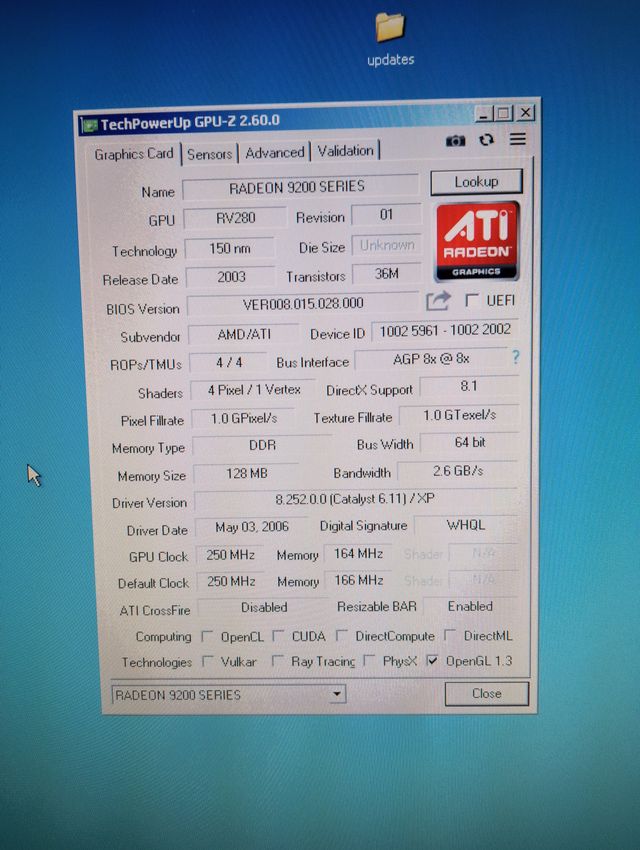Click the Digital Signature value WHQL
640x850 pixels.
466,525
